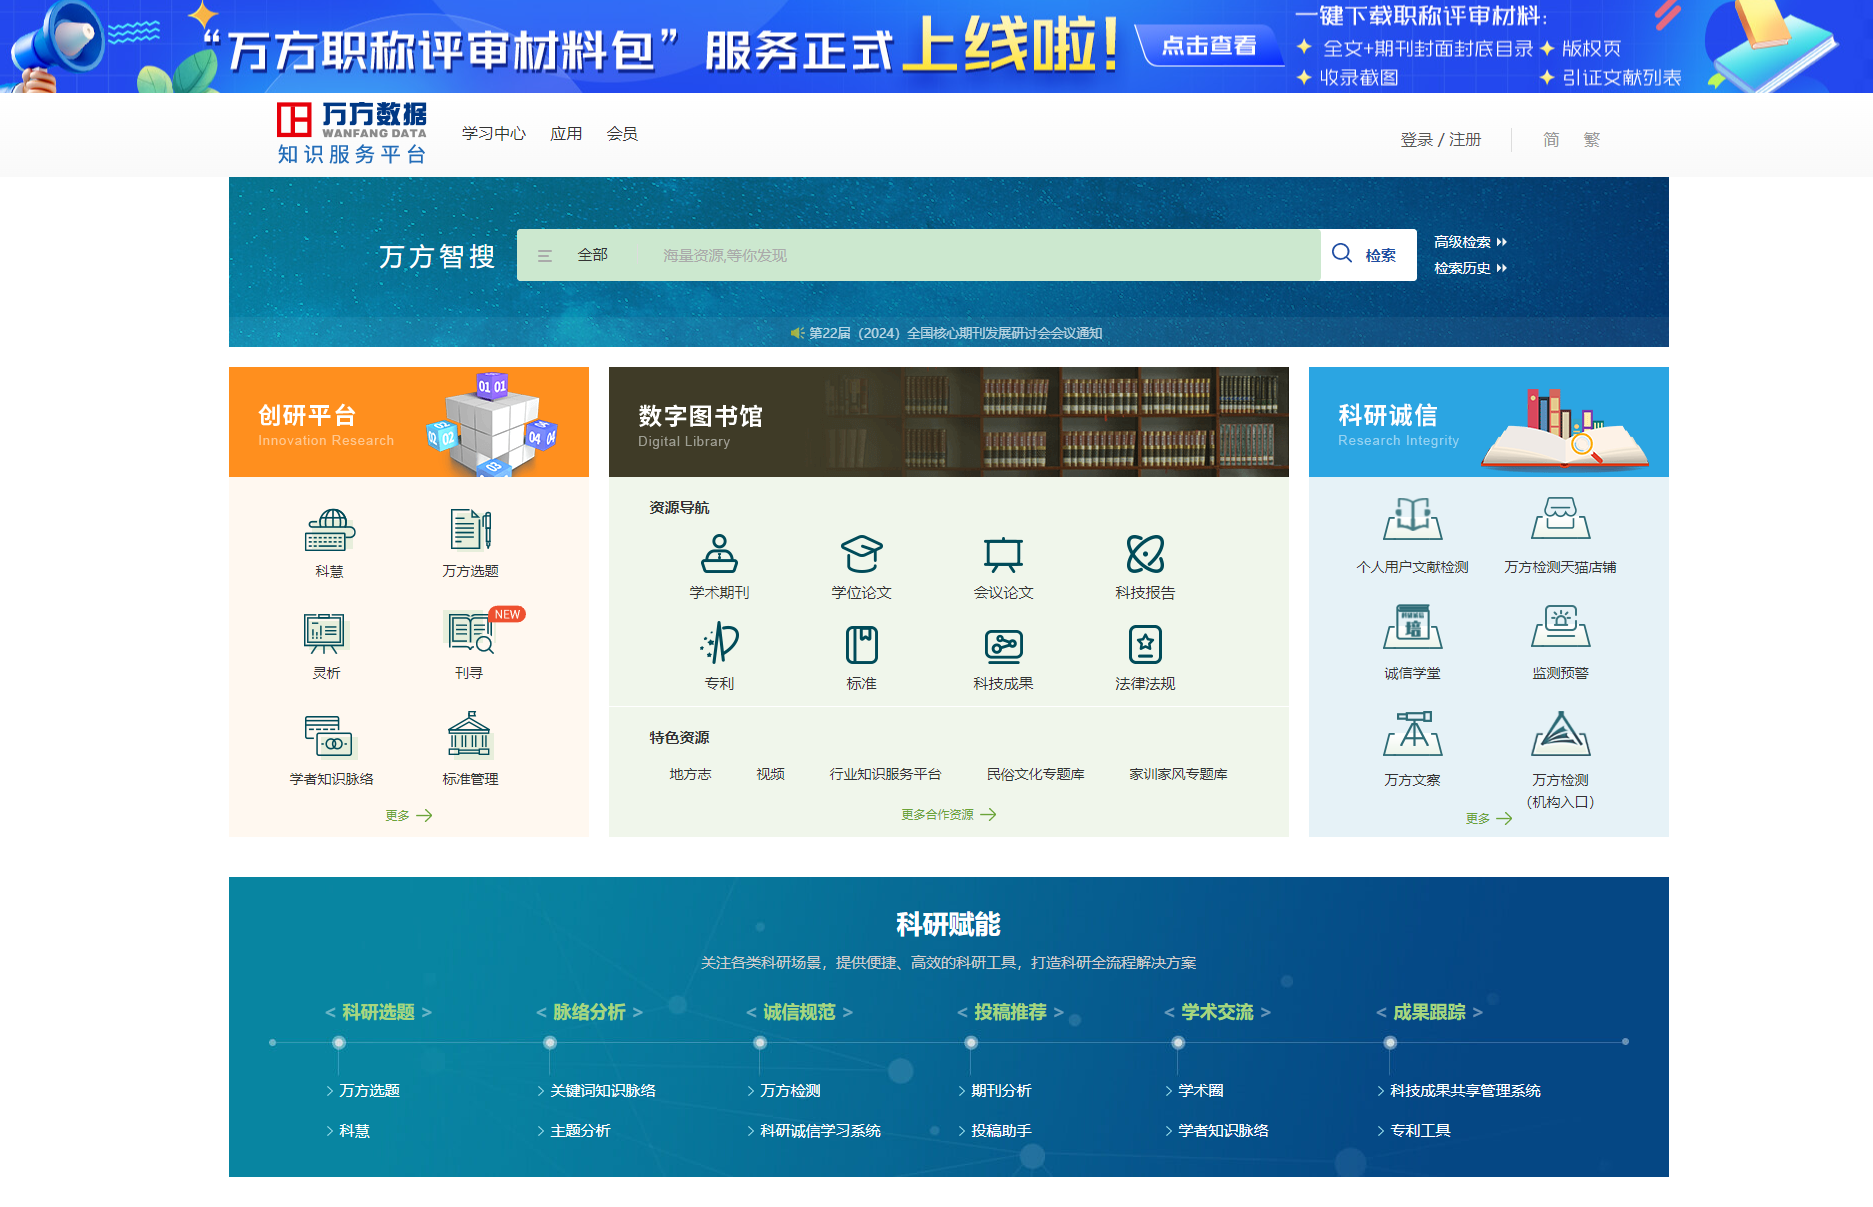Screen dimensions: 1873x1207
Task: Click the 万方数据 logo
Action: tap(352, 133)
